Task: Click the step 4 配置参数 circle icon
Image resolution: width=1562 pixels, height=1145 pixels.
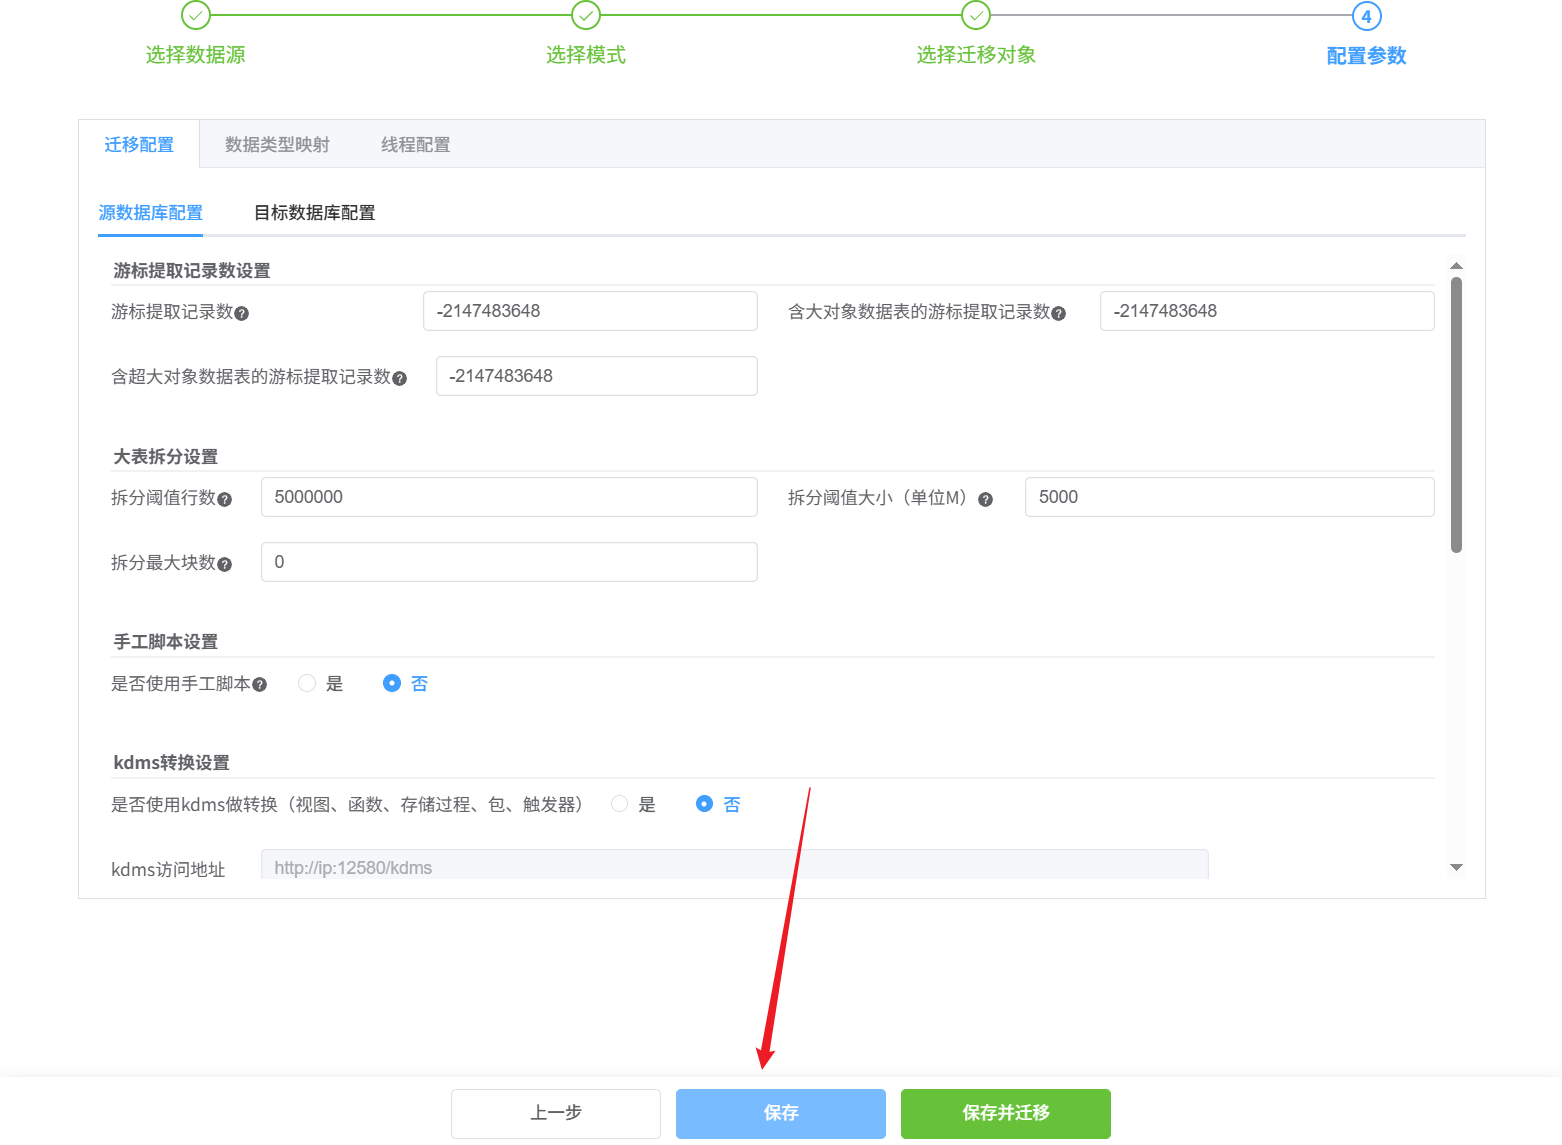Action: point(1367,16)
